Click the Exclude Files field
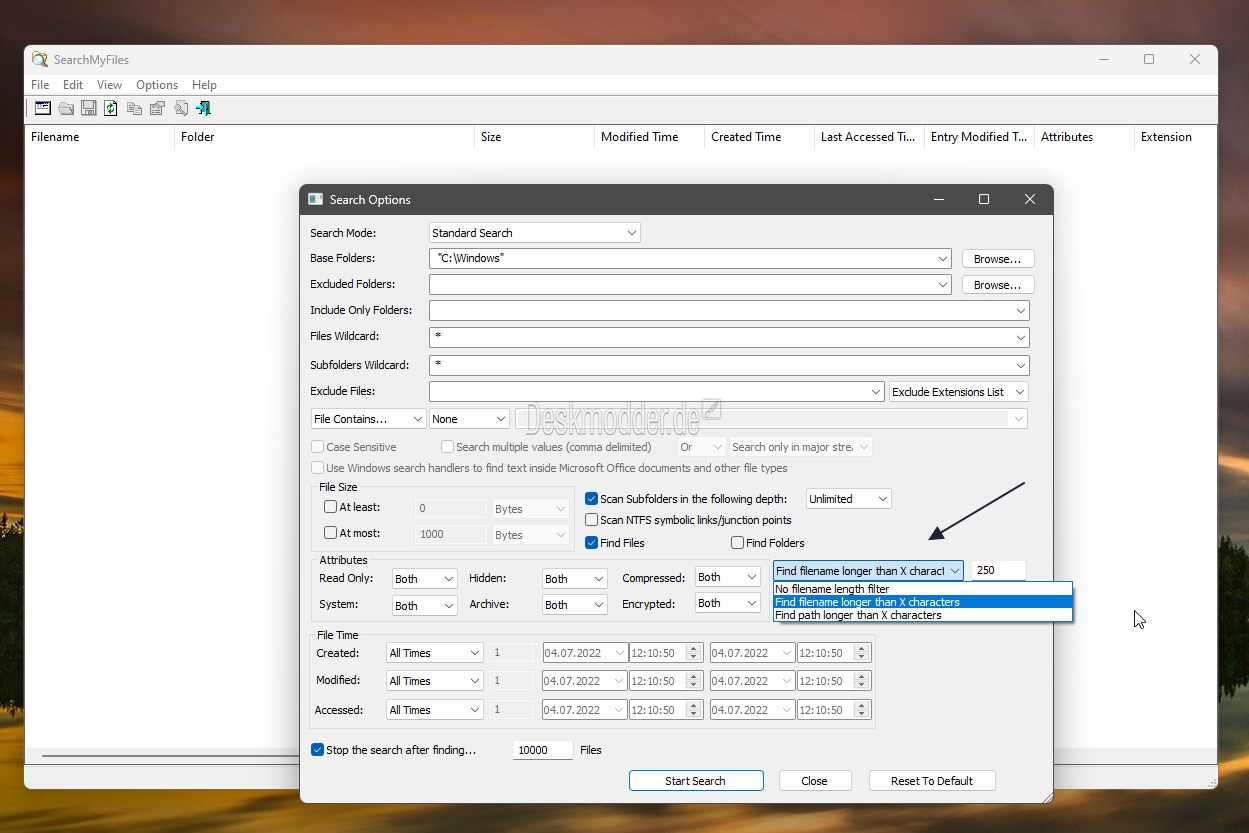Screen dimensions: 1249x833 [x=657, y=392]
